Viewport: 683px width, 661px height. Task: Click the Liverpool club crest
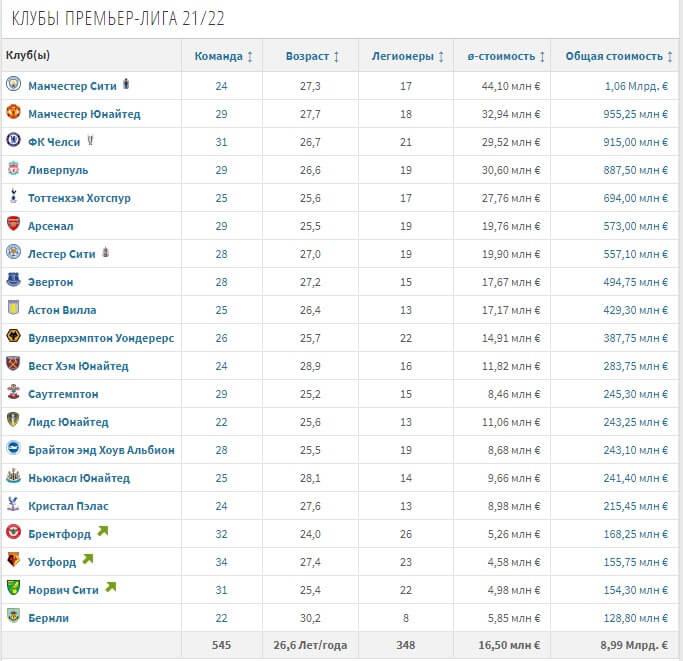14,168
